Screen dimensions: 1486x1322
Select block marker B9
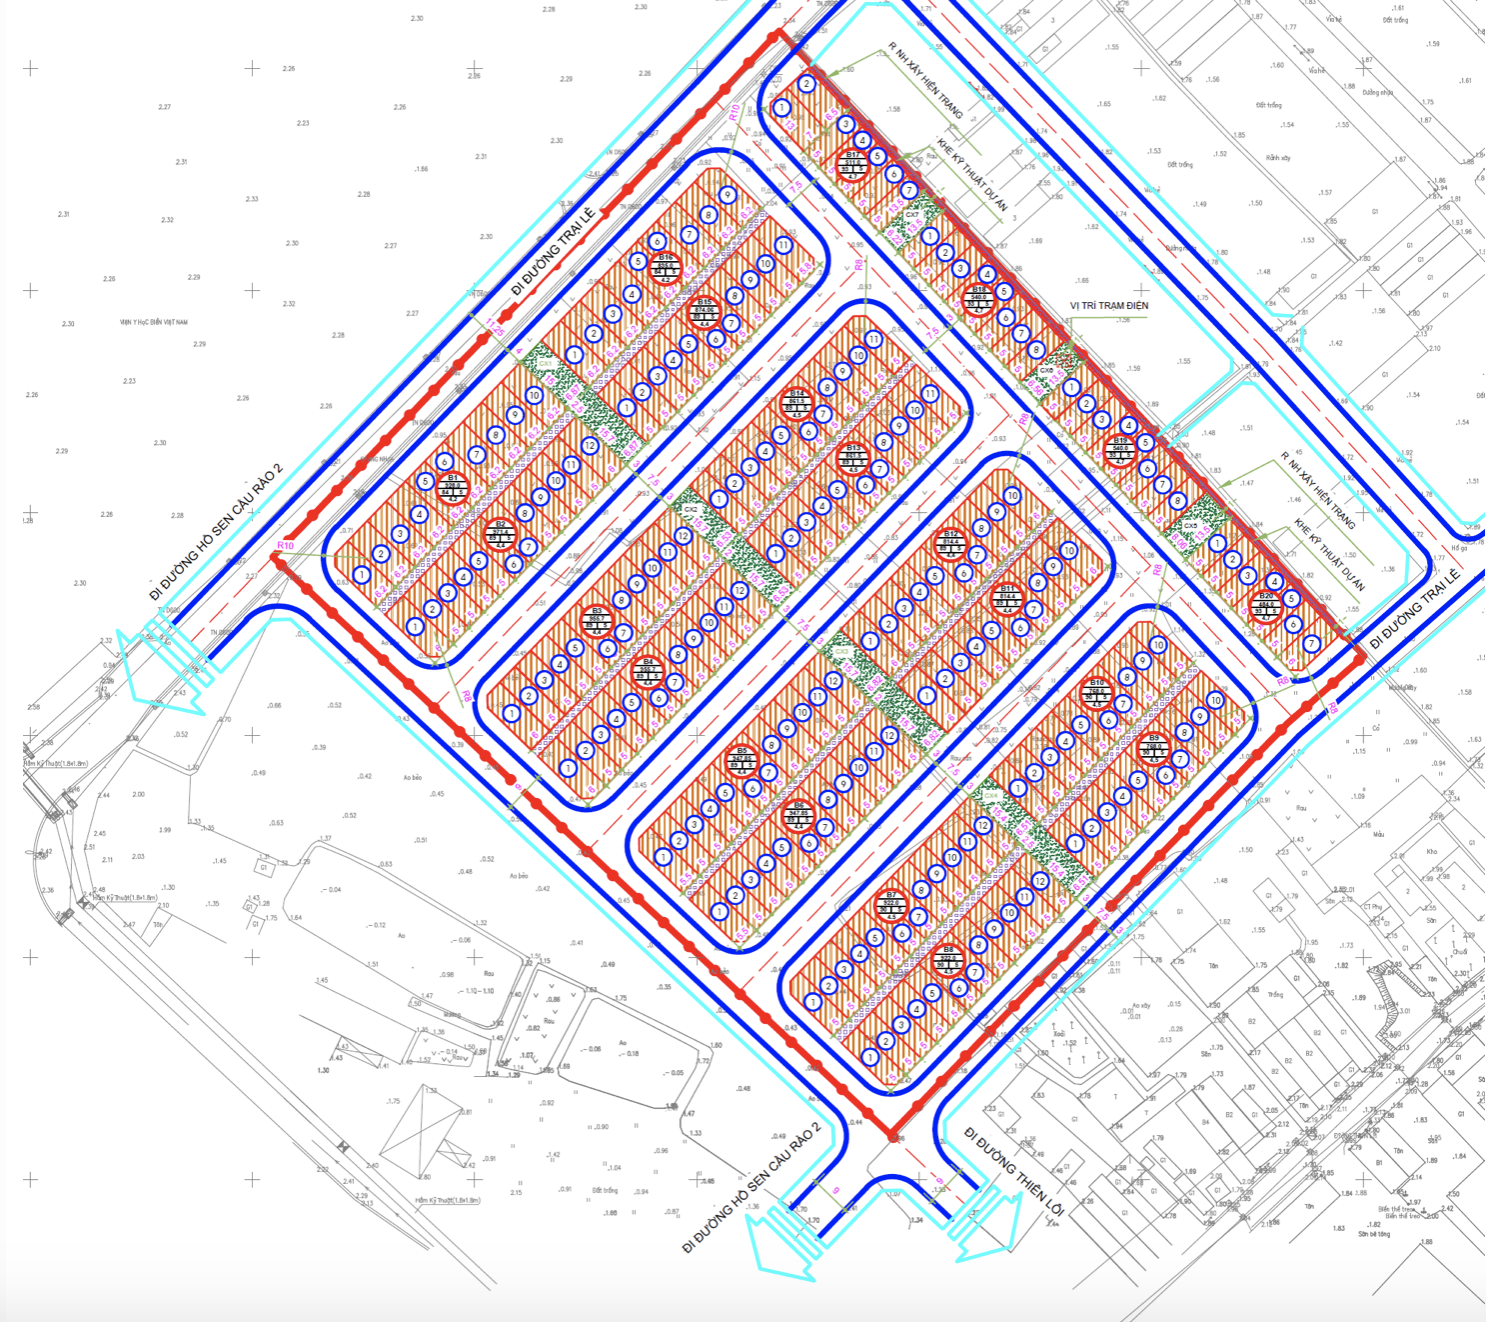point(1153,746)
